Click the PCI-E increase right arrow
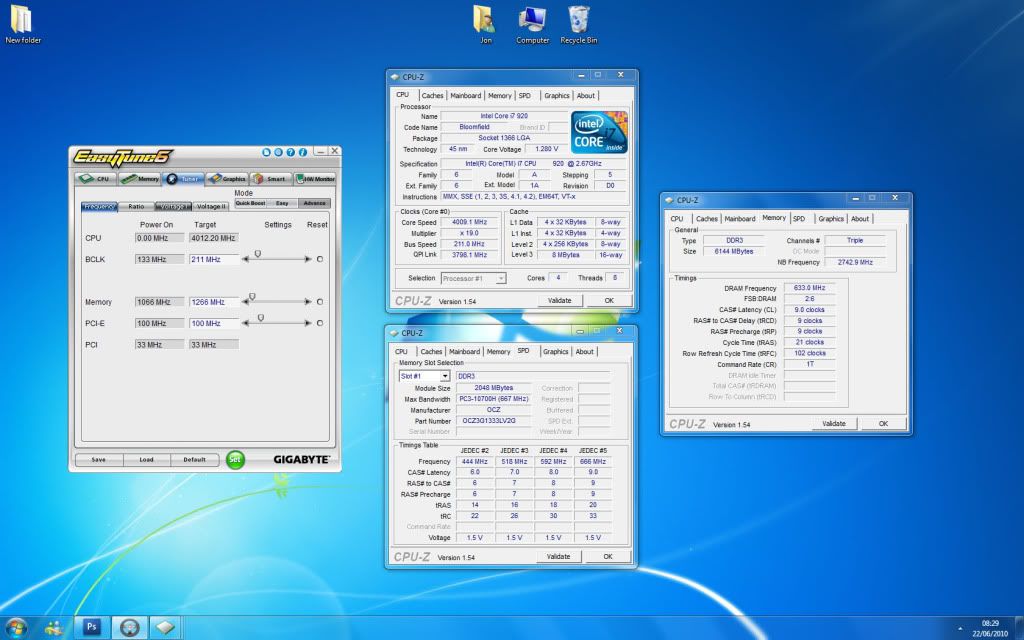1024x640 pixels. tap(308, 323)
